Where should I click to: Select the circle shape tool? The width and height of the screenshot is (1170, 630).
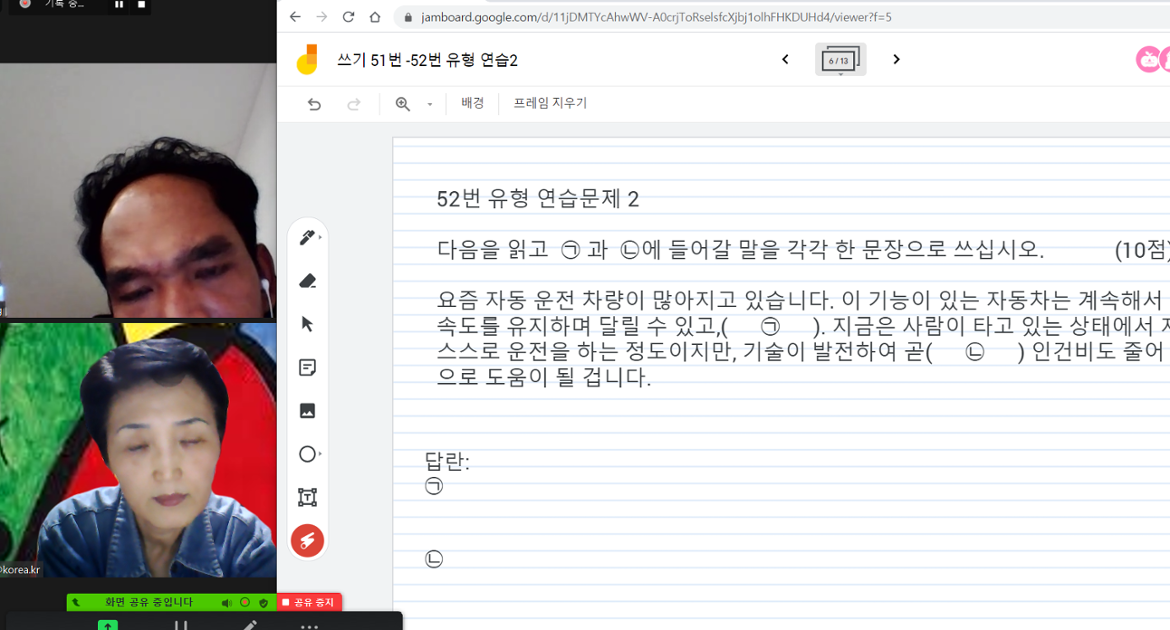click(x=307, y=454)
